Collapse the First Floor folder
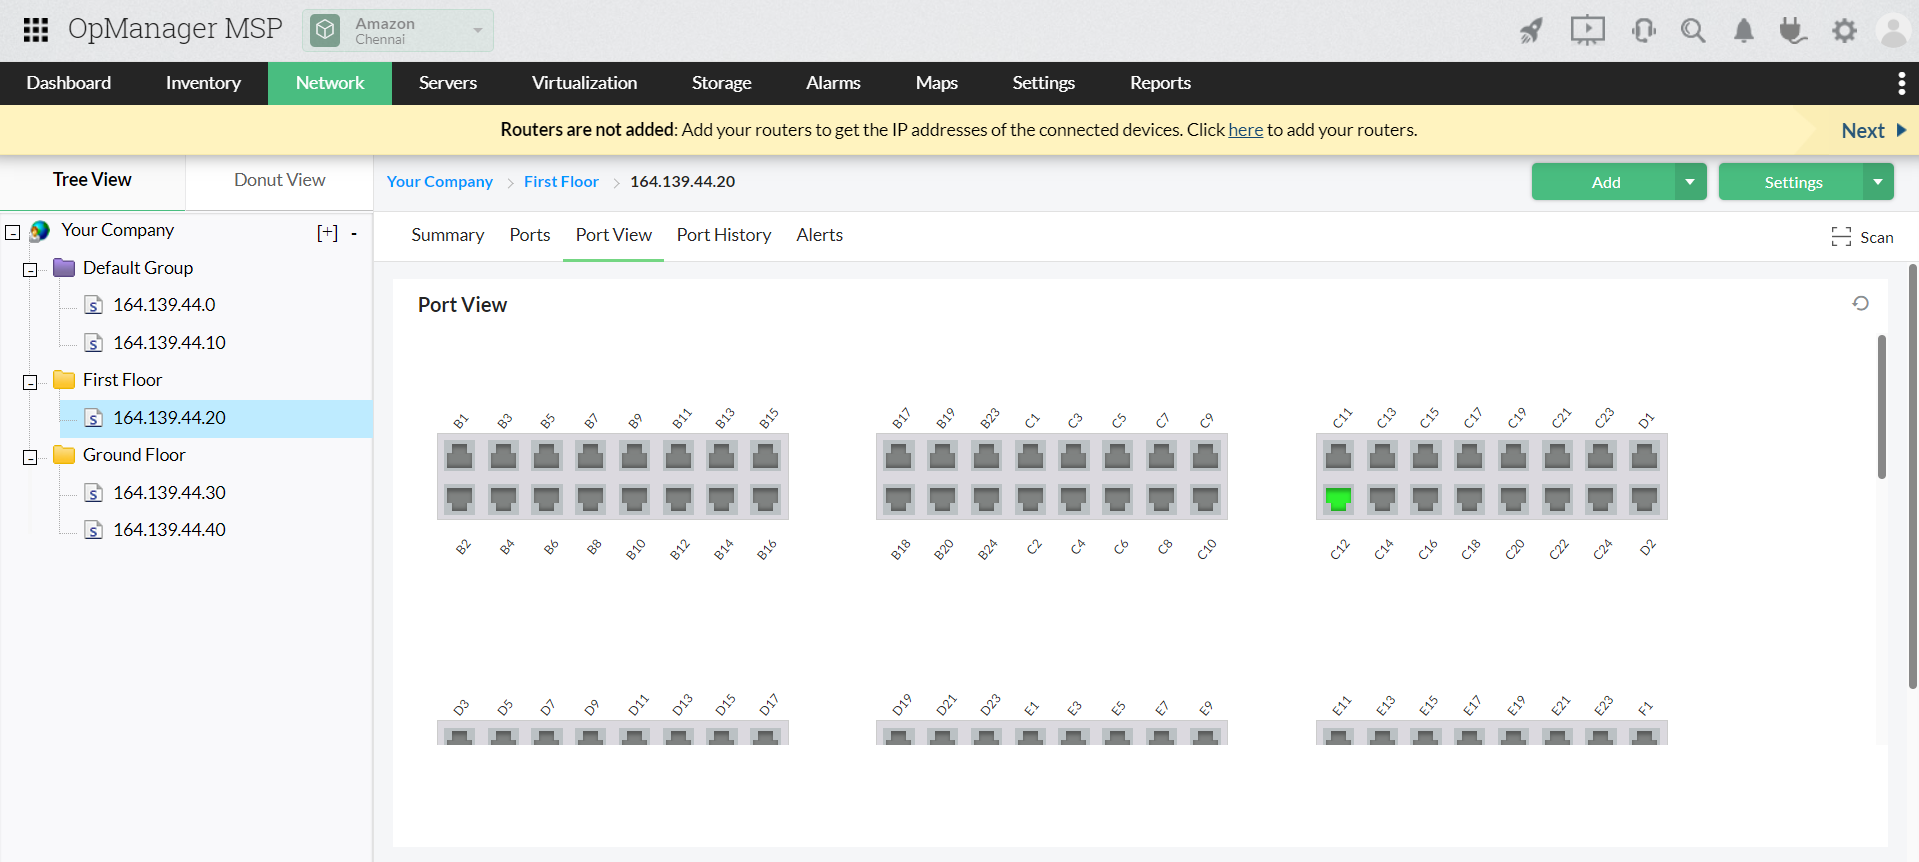The width and height of the screenshot is (1919, 862). 30,382
